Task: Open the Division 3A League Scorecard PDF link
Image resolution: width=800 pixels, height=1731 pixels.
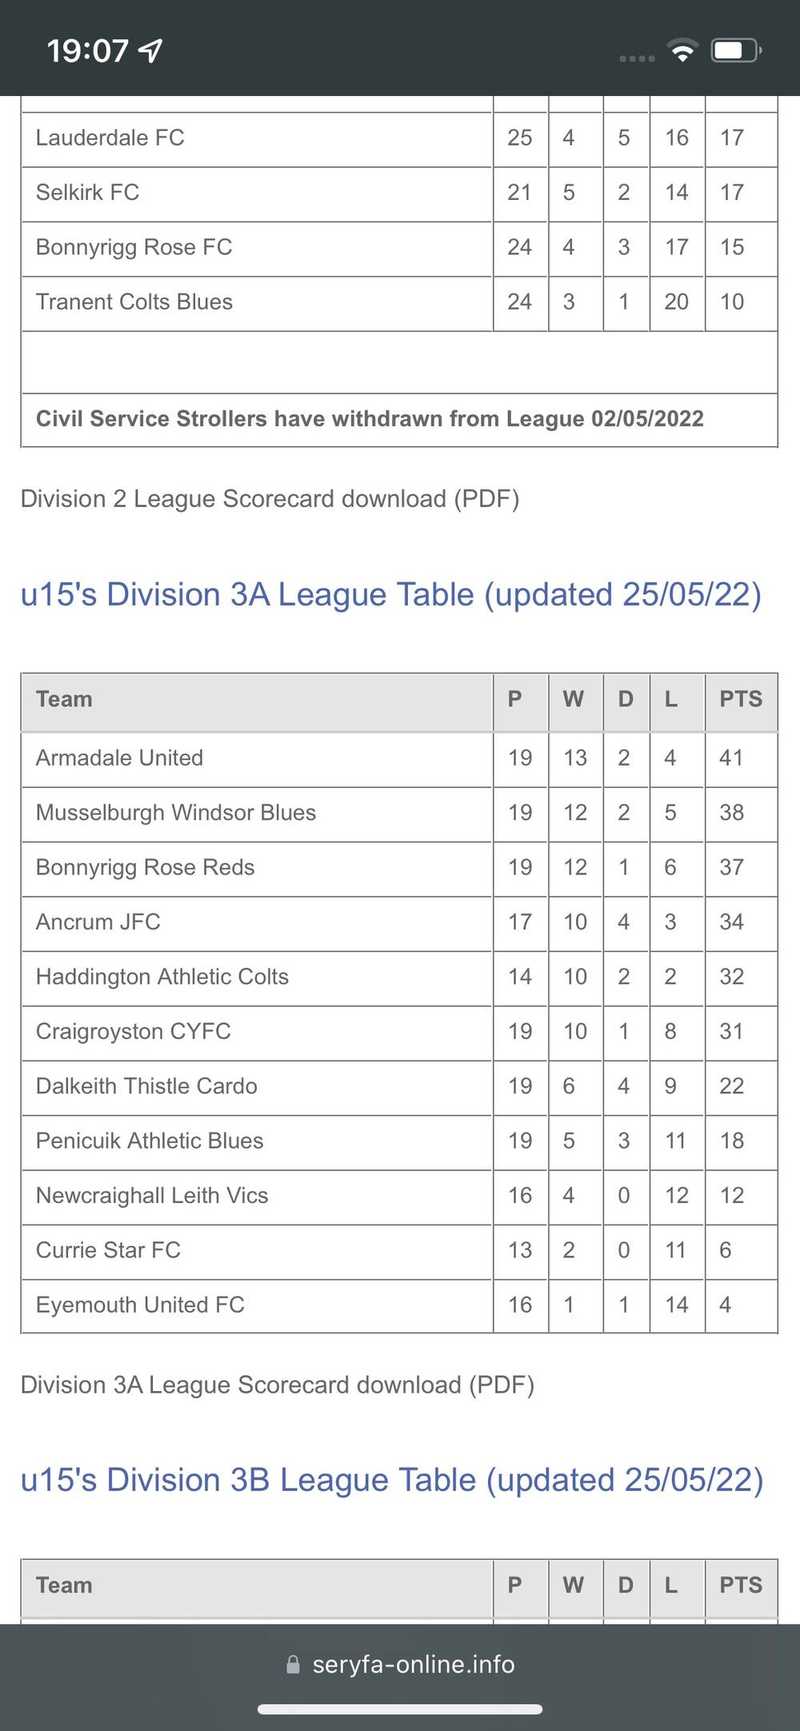Action: [277, 1385]
